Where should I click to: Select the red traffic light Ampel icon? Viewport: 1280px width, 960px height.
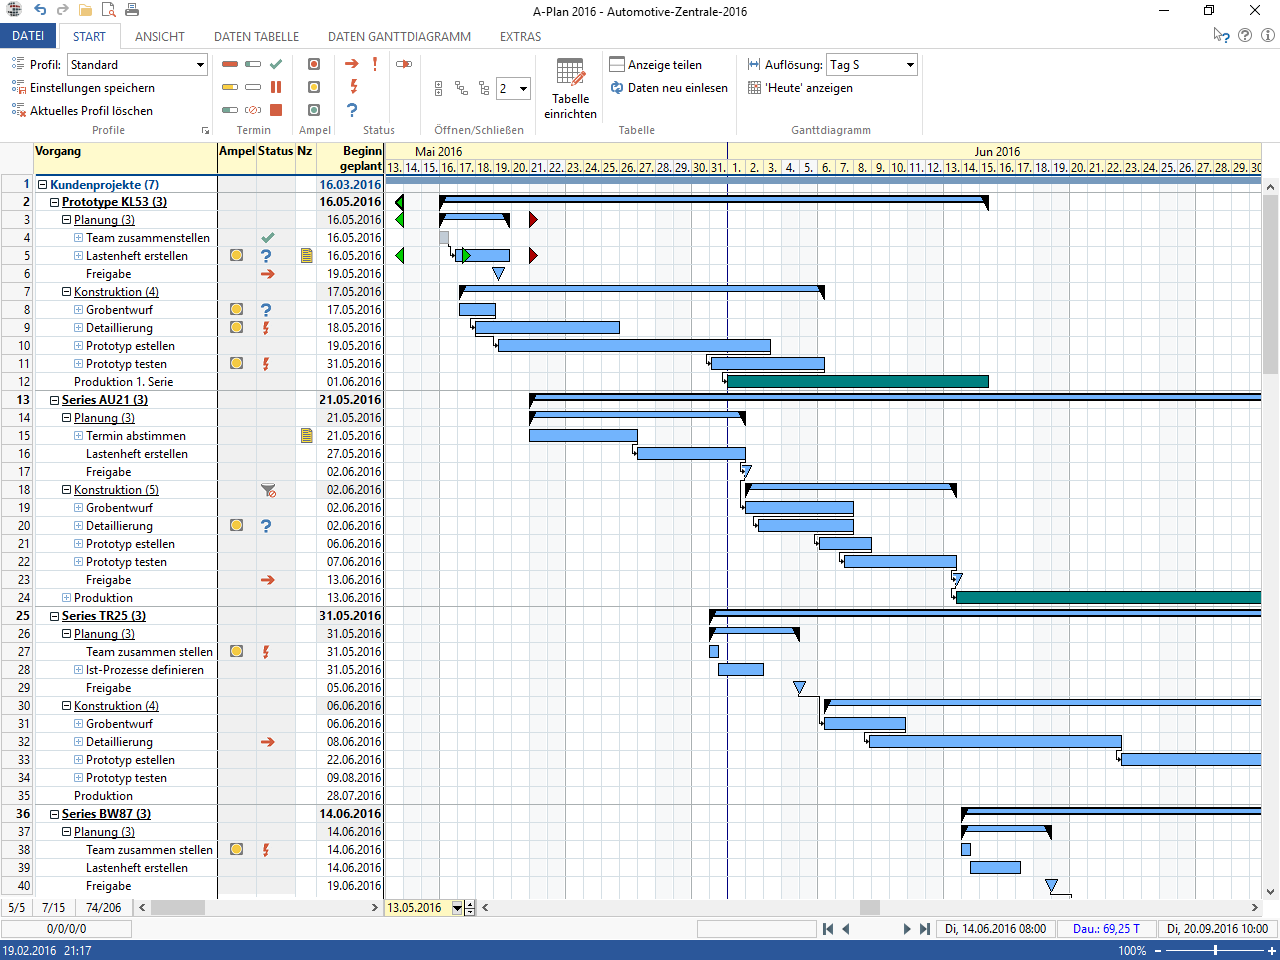tap(314, 64)
